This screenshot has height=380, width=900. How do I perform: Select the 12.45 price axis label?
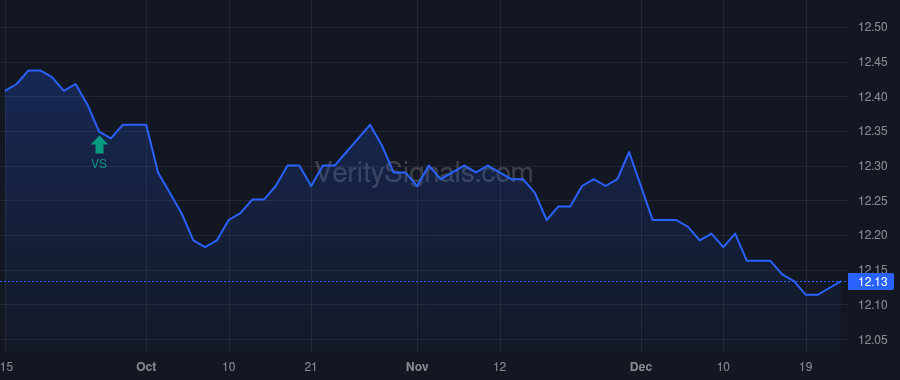coord(872,62)
